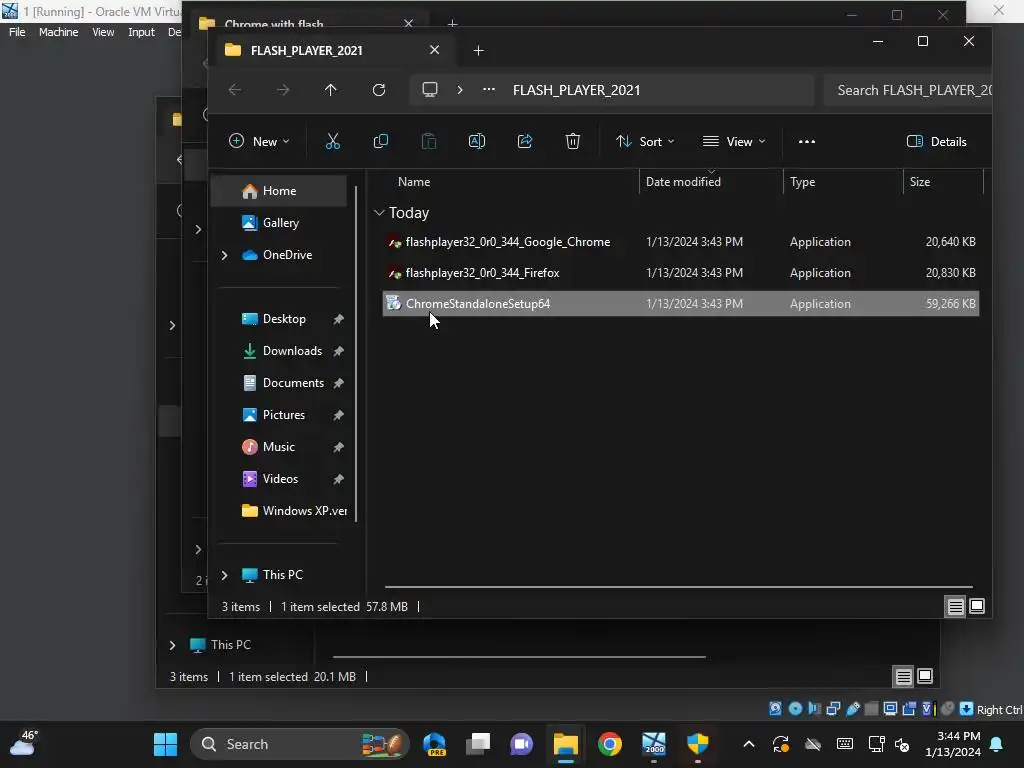Click the back navigation arrow
1024x768 pixels.
coord(235,90)
